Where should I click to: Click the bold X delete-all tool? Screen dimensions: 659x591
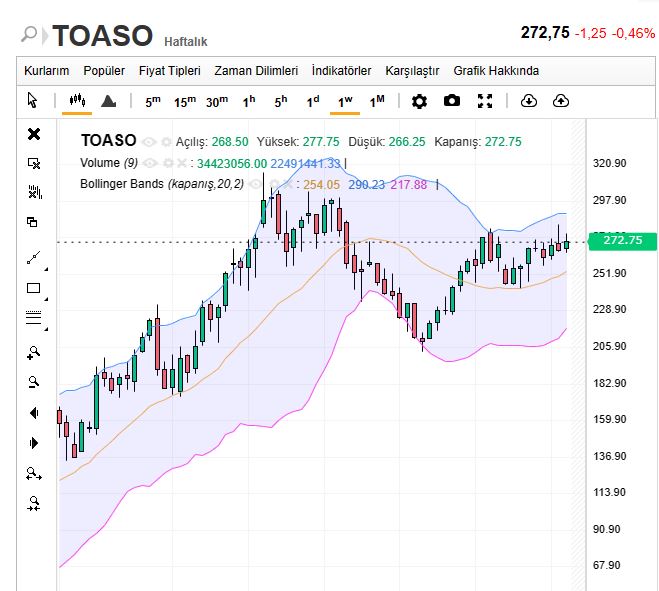(34, 134)
